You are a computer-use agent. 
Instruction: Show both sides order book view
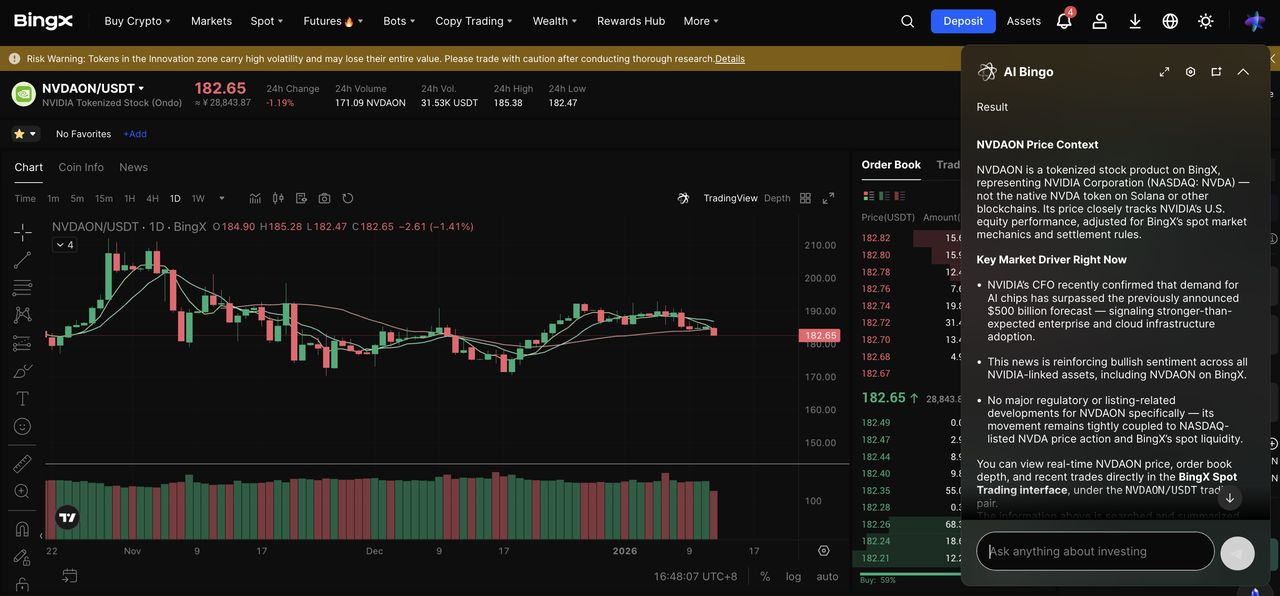click(867, 196)
